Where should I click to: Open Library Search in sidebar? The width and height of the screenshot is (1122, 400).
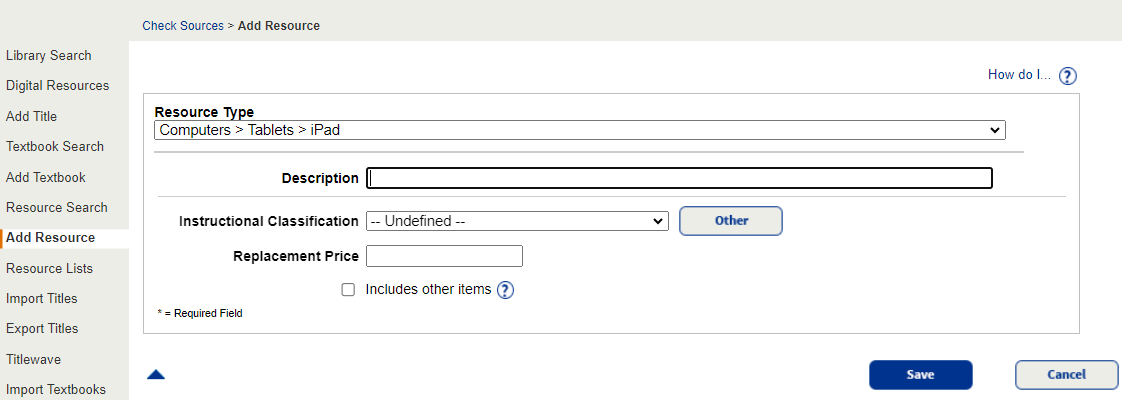click(x=48, y=56)
